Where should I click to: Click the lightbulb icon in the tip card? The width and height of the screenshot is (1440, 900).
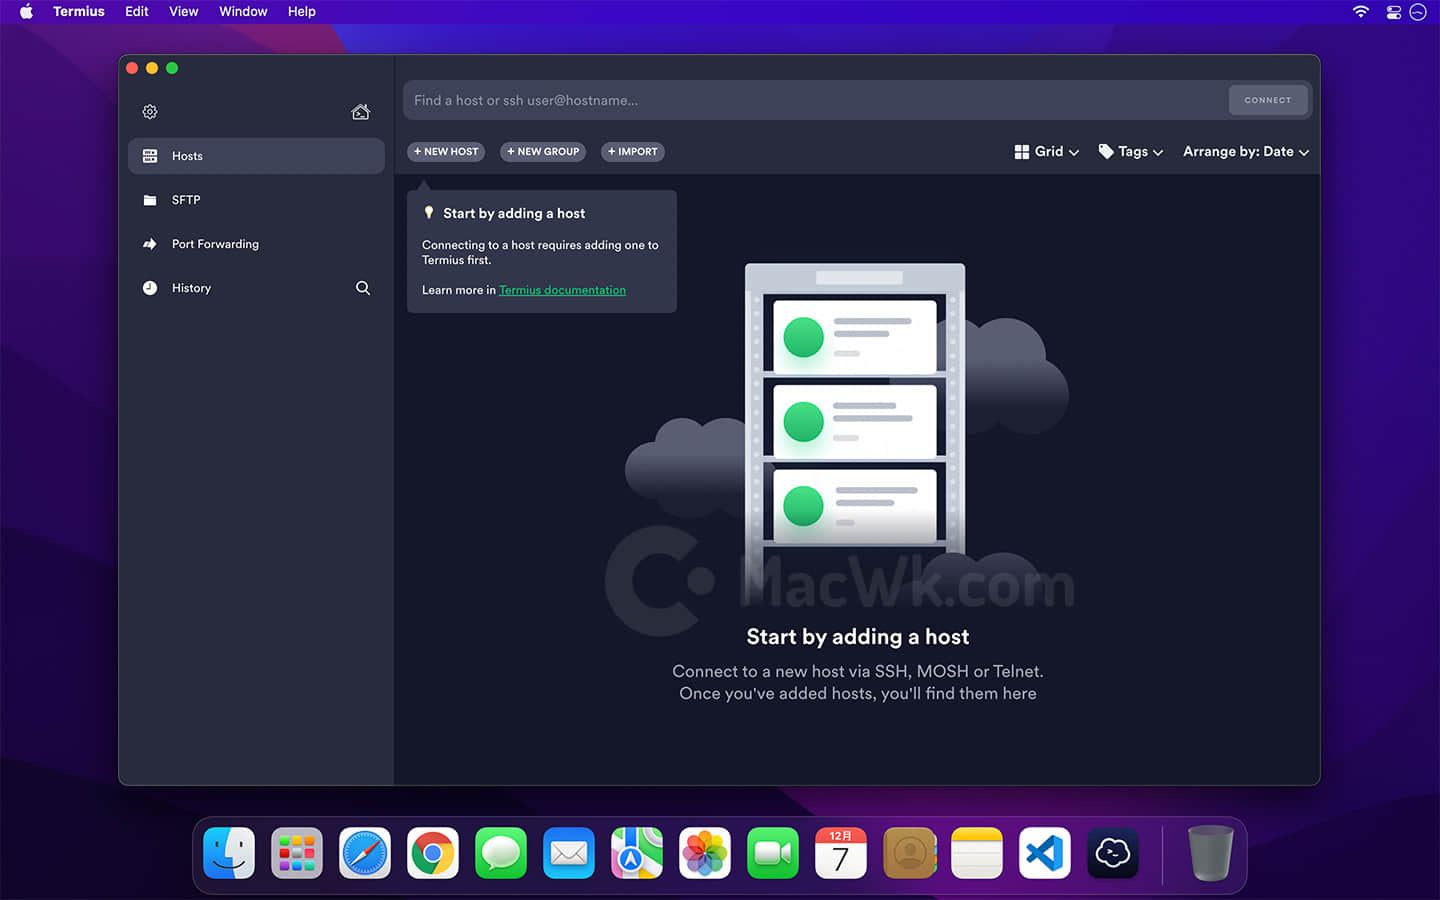(429, 213)
